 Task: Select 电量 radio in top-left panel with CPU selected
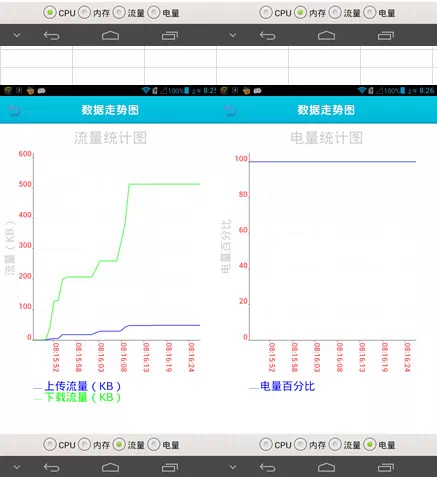tap(154, 13)
